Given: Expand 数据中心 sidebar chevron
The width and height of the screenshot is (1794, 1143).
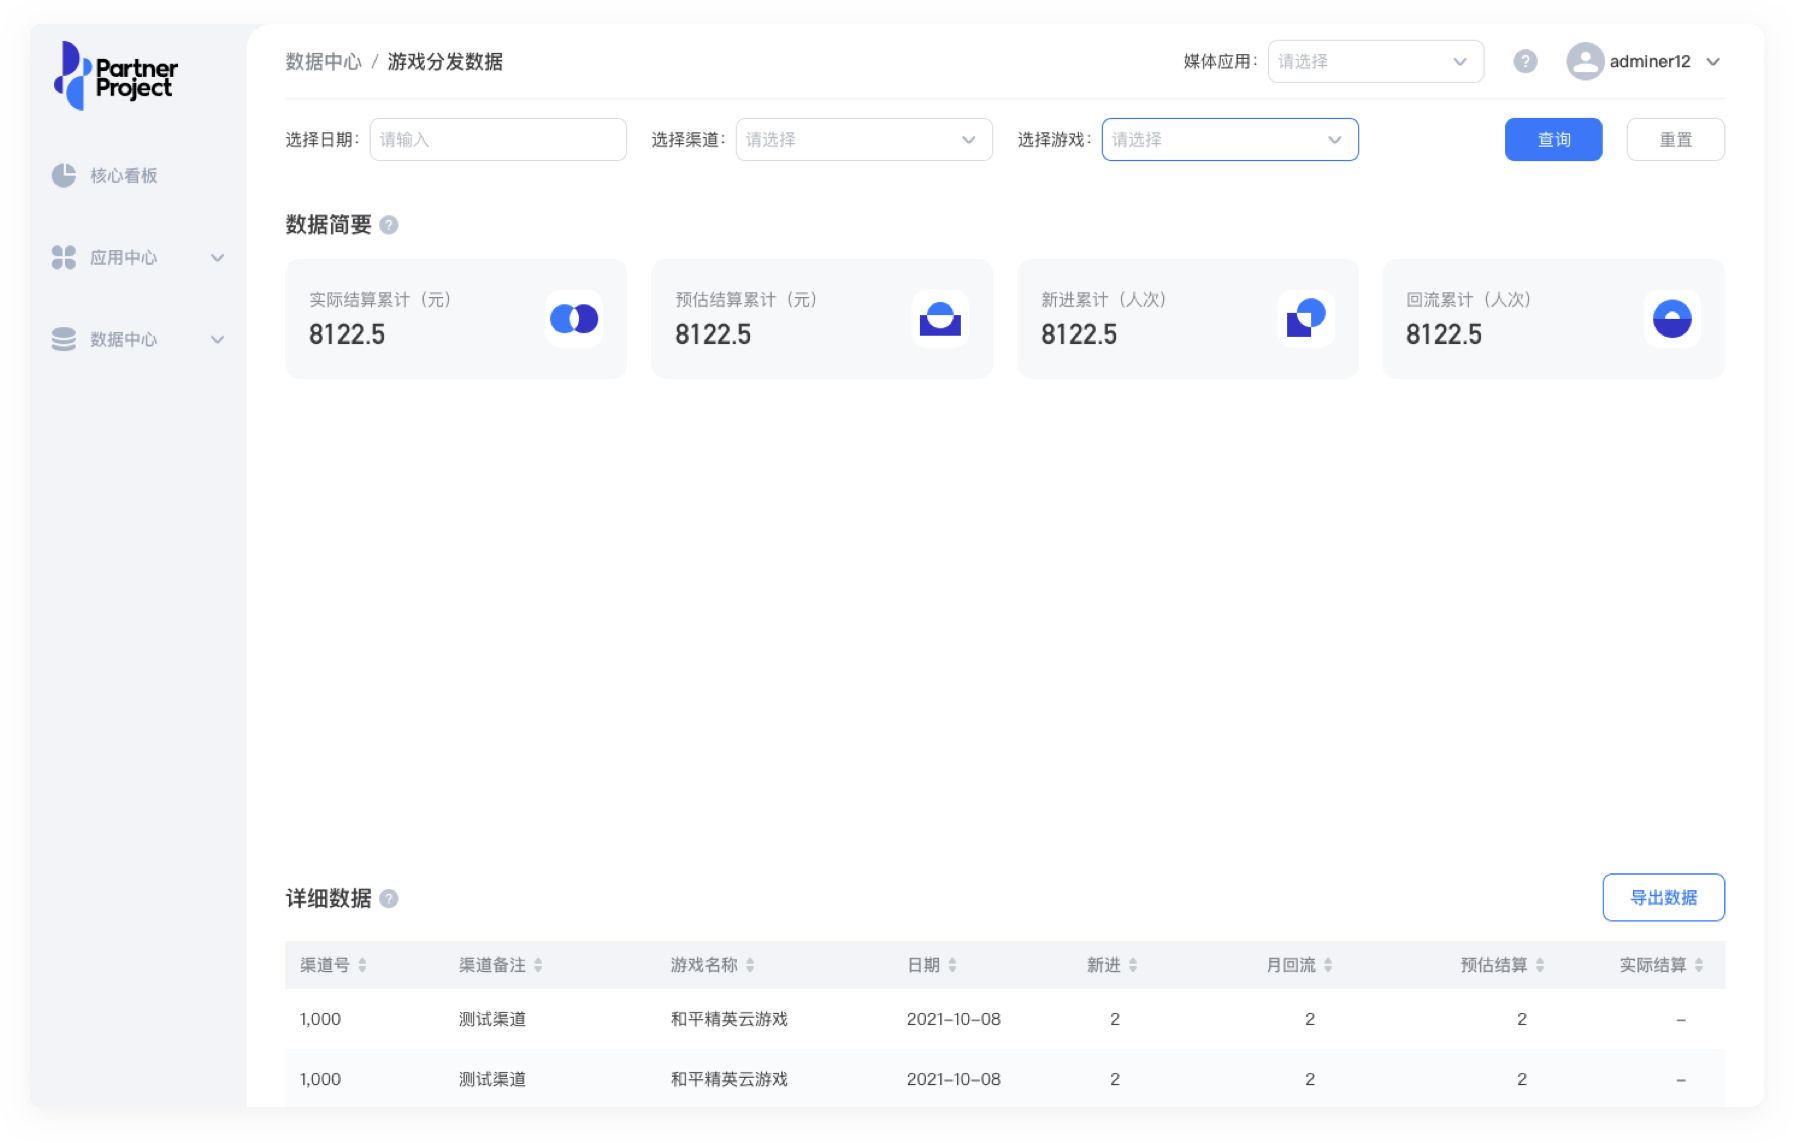Looking at the screenshot, I should [x=217, y=340].
